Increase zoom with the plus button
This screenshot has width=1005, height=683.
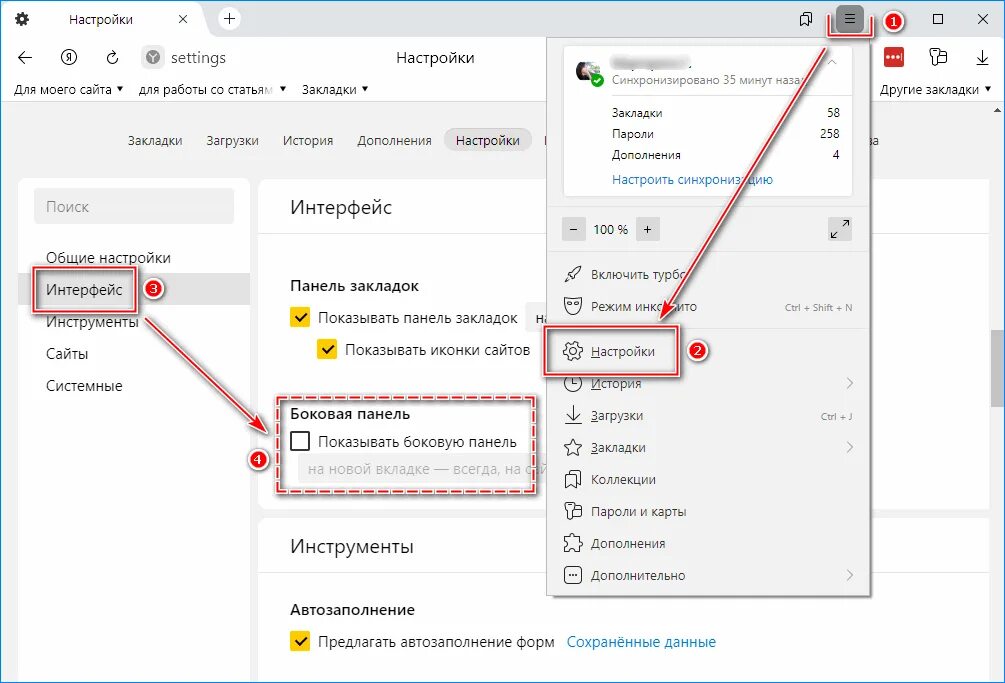pos(647,229)
